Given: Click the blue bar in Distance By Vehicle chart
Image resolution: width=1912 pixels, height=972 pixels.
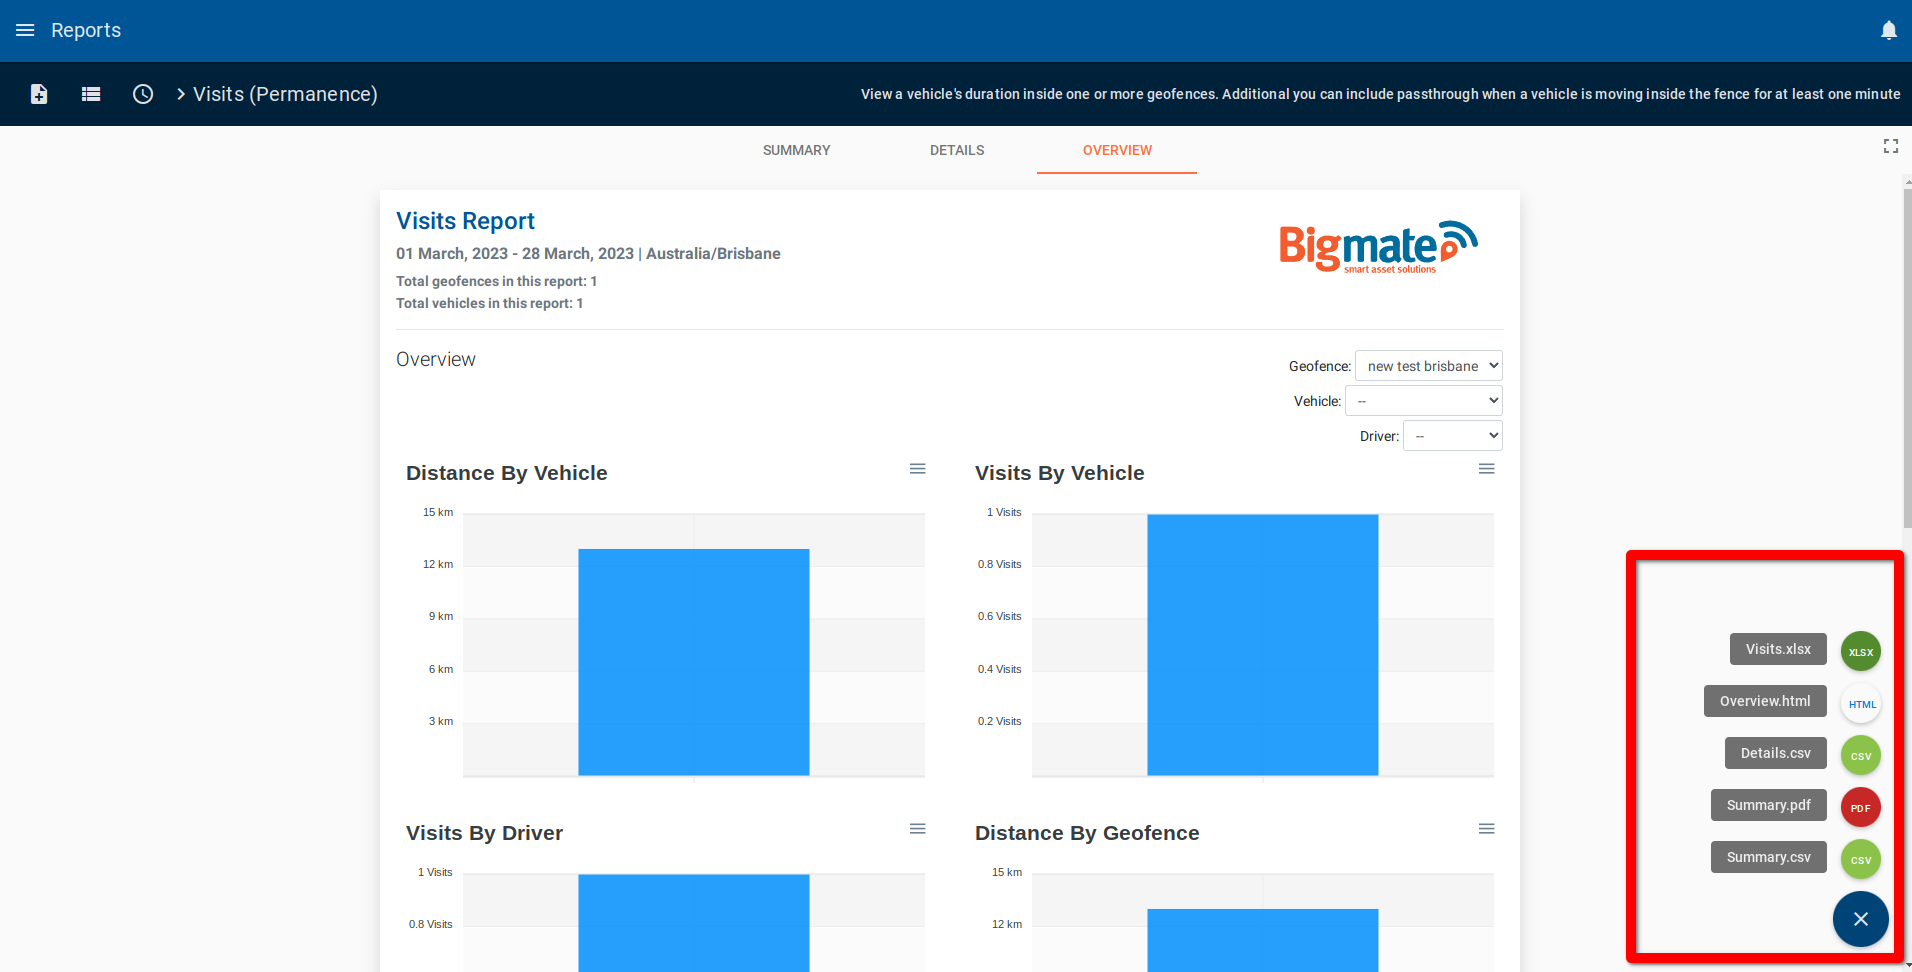Looking at the screenshot, I should tap(693, 662).
